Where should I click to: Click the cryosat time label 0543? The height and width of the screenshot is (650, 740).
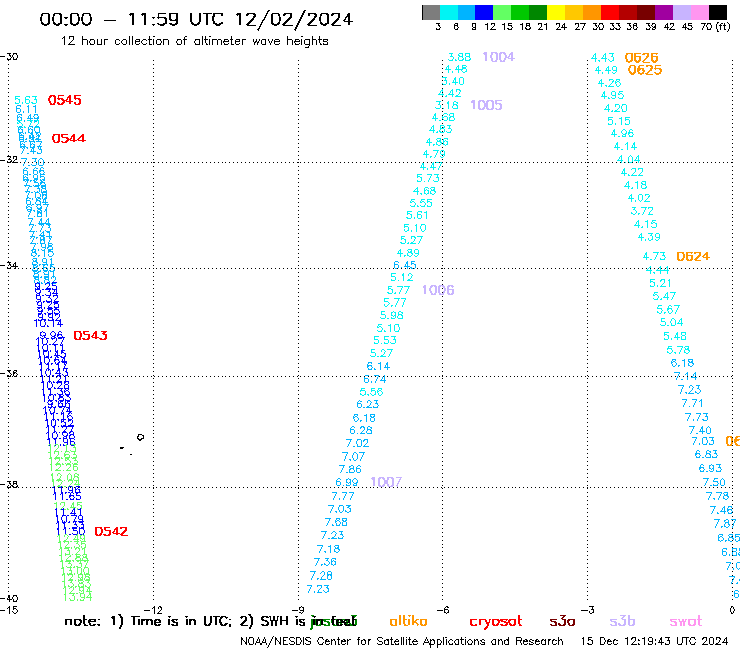(x=90, y=336)
